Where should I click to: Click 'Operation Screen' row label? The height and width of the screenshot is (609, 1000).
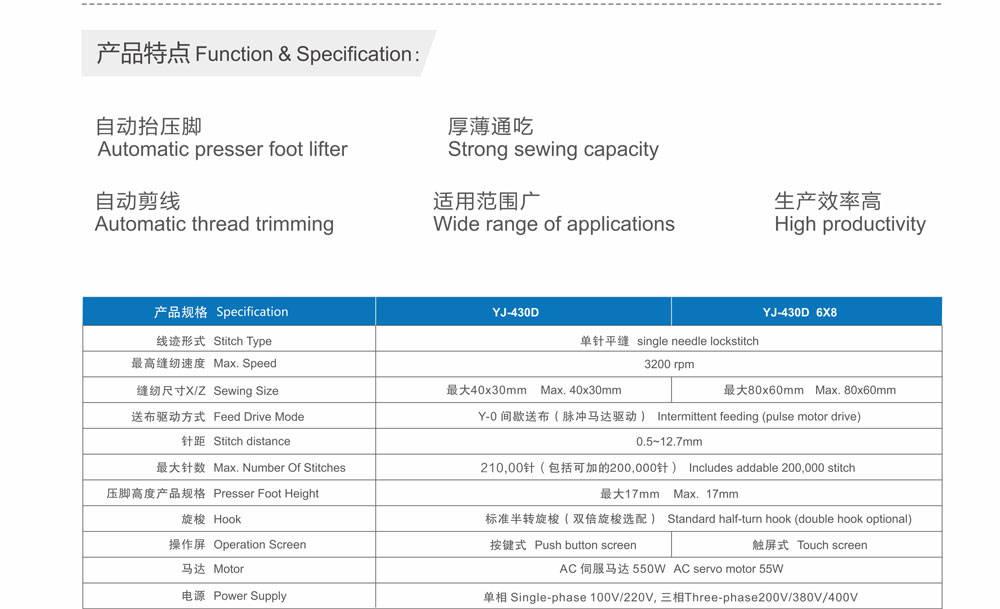260,545
